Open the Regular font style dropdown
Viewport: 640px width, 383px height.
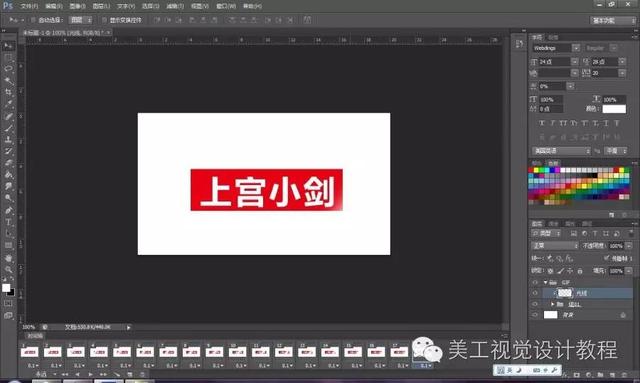613,48
